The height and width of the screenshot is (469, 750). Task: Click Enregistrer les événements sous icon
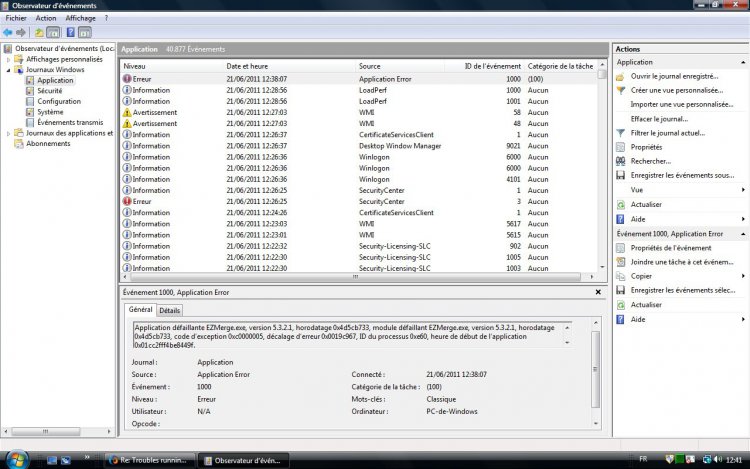pos(620,175)
